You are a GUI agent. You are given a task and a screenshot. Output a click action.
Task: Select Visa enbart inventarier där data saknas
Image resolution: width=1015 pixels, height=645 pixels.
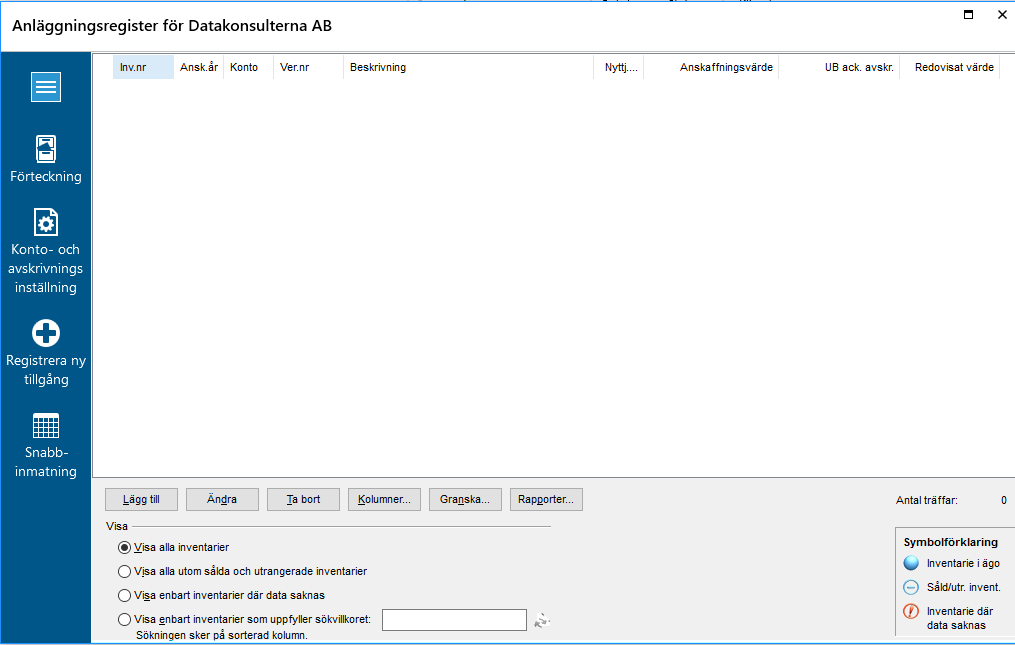124,595
